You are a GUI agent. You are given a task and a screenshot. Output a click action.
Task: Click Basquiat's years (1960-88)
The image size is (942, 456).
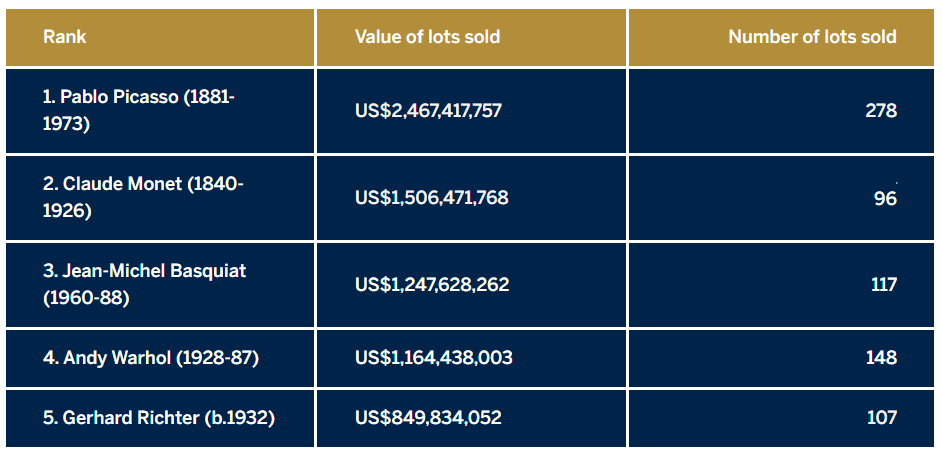pos(86,298)
